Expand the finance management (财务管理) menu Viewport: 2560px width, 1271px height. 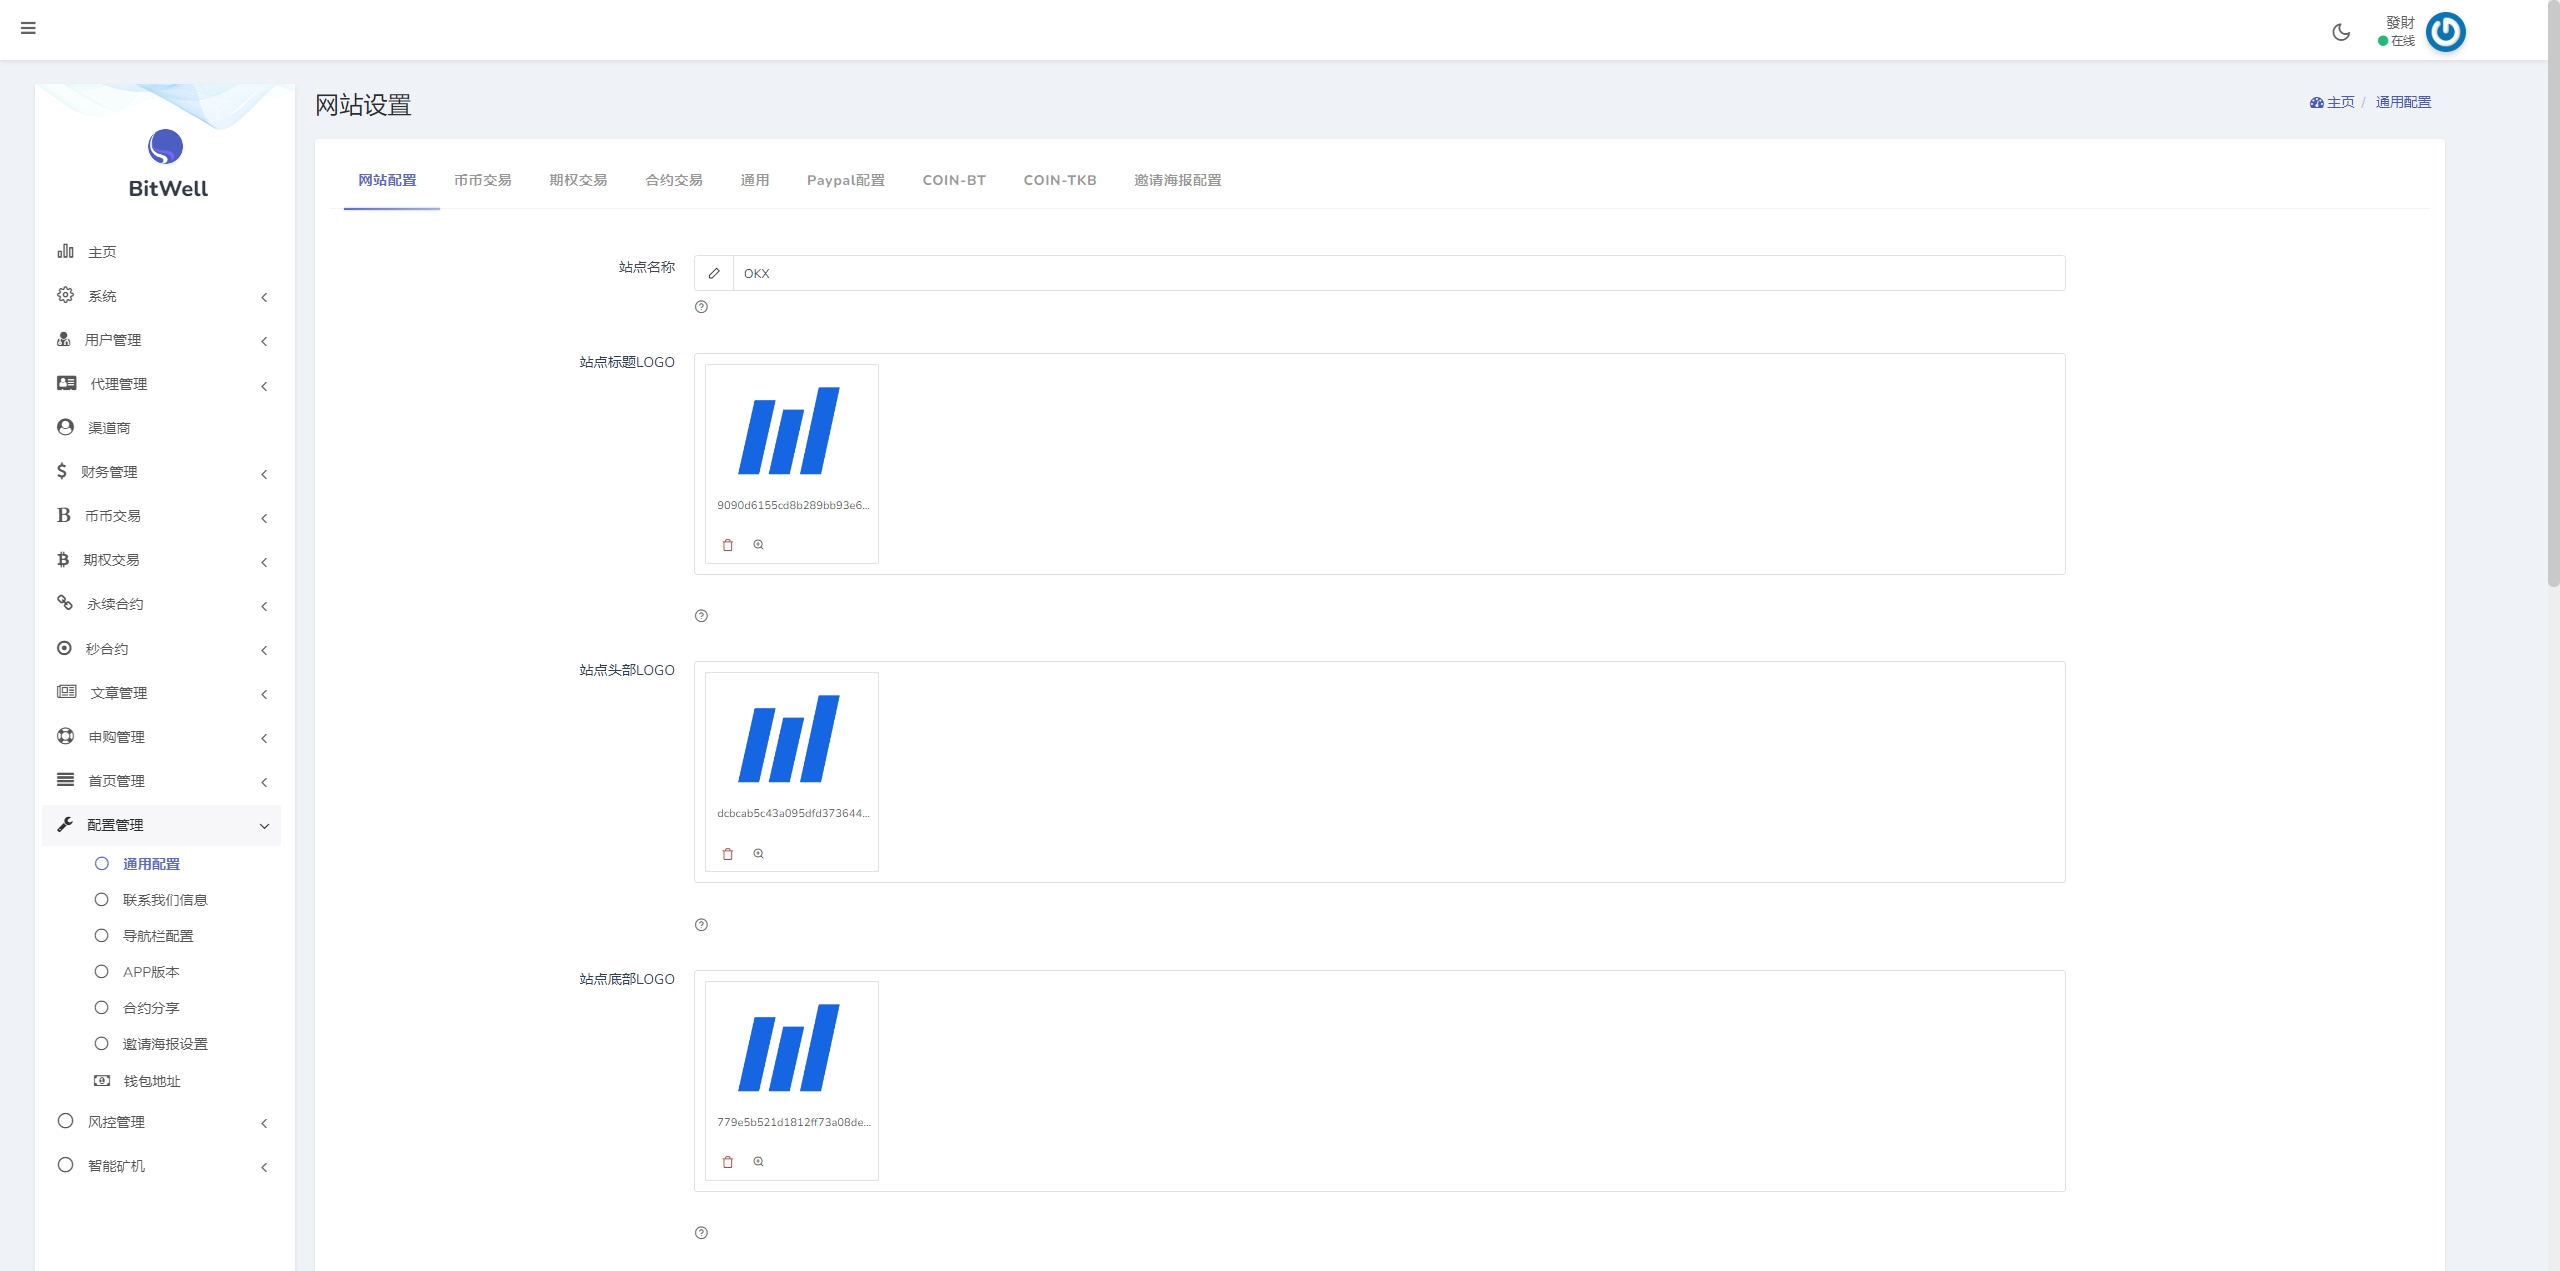coord(109,472)
